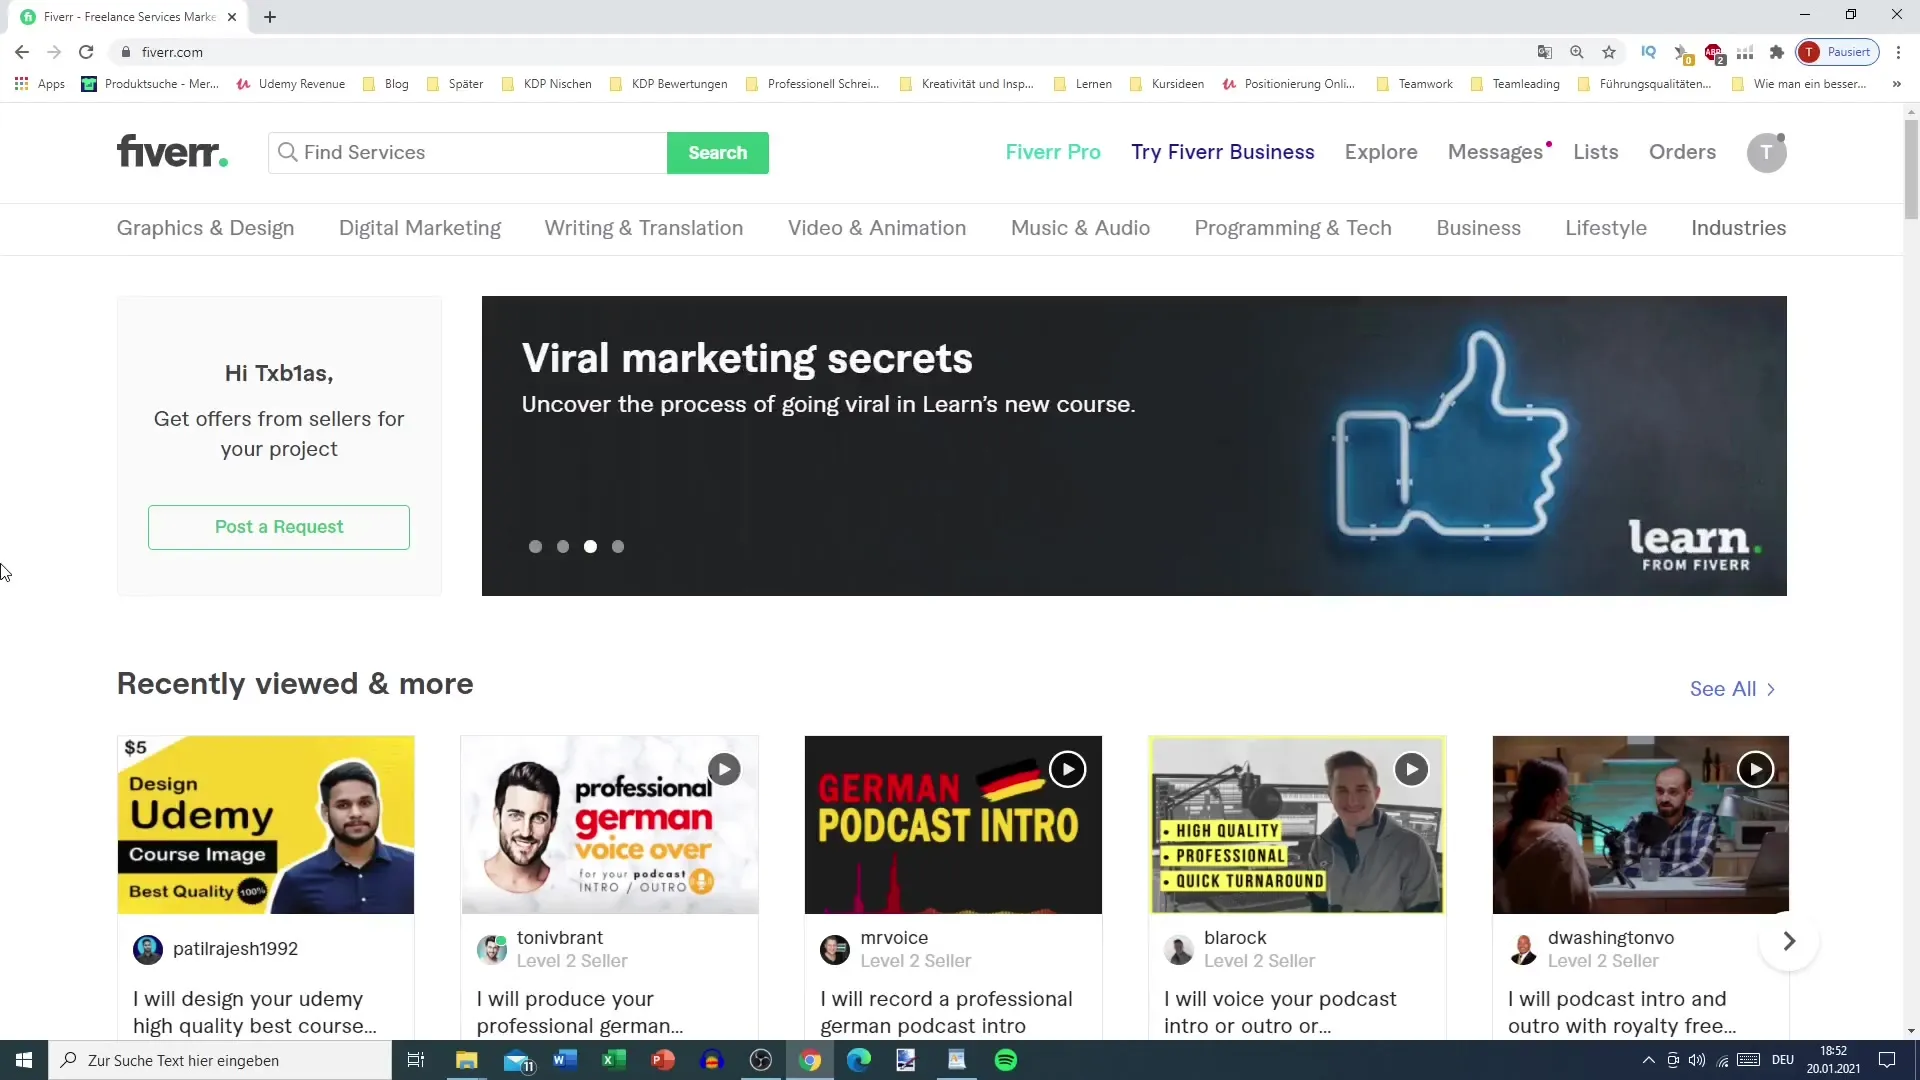Select second banner carousel dot
Screen dimensions: 1920x1080
point(563,547)
